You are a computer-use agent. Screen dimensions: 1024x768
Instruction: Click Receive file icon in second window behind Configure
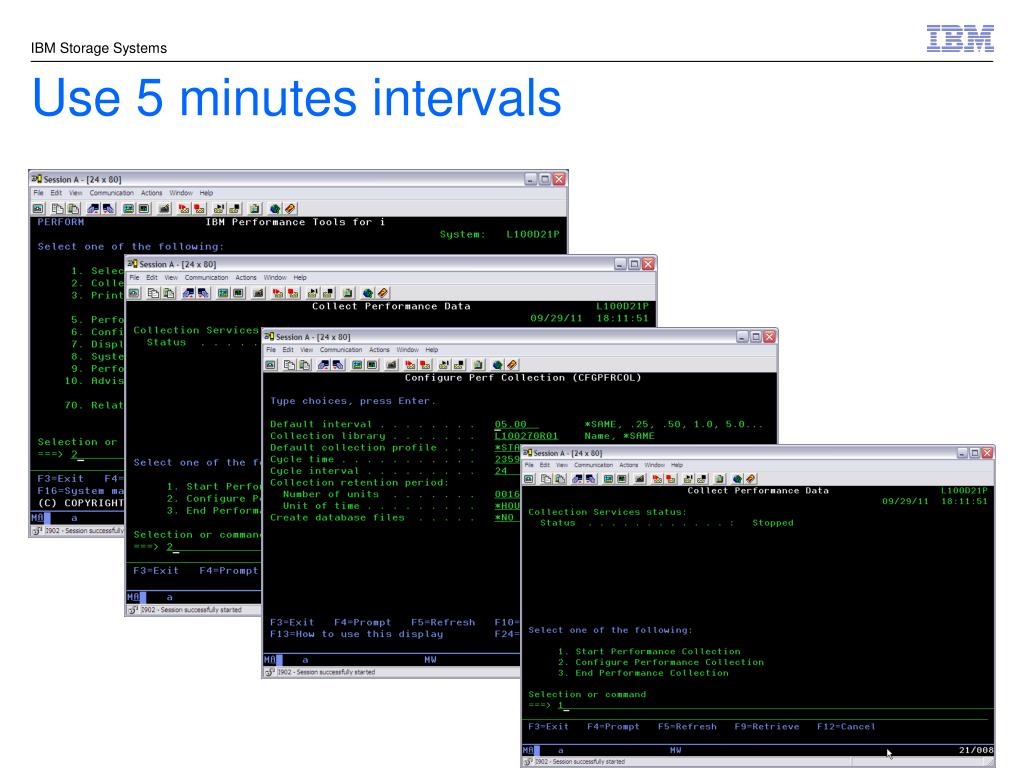203,293
